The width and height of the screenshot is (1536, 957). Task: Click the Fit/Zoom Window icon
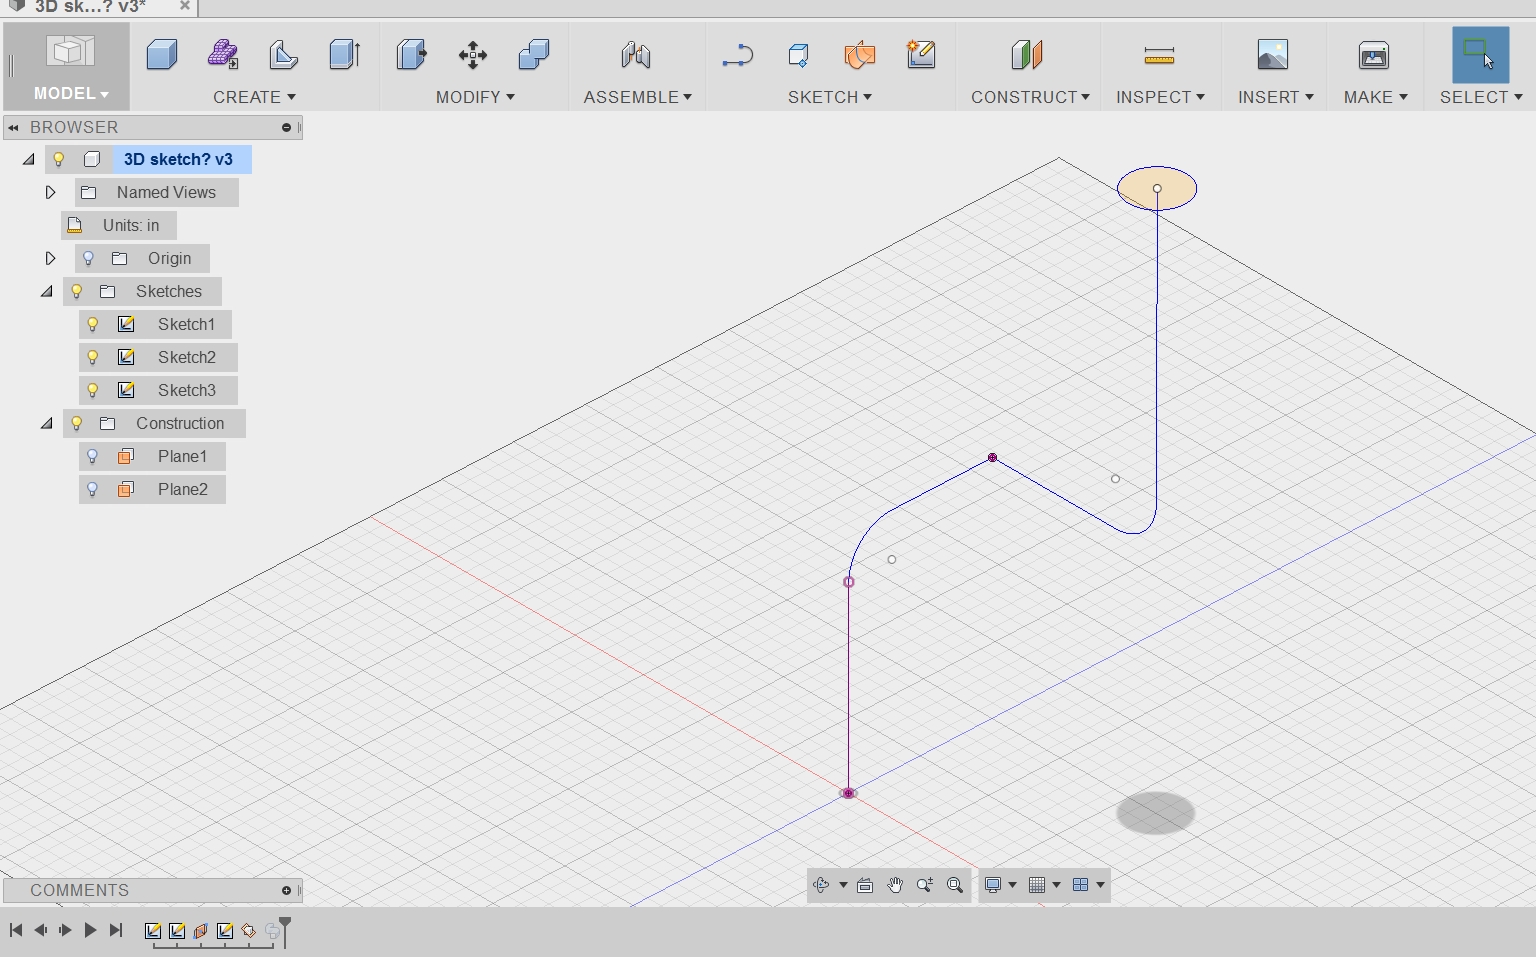tap(955, 885)
